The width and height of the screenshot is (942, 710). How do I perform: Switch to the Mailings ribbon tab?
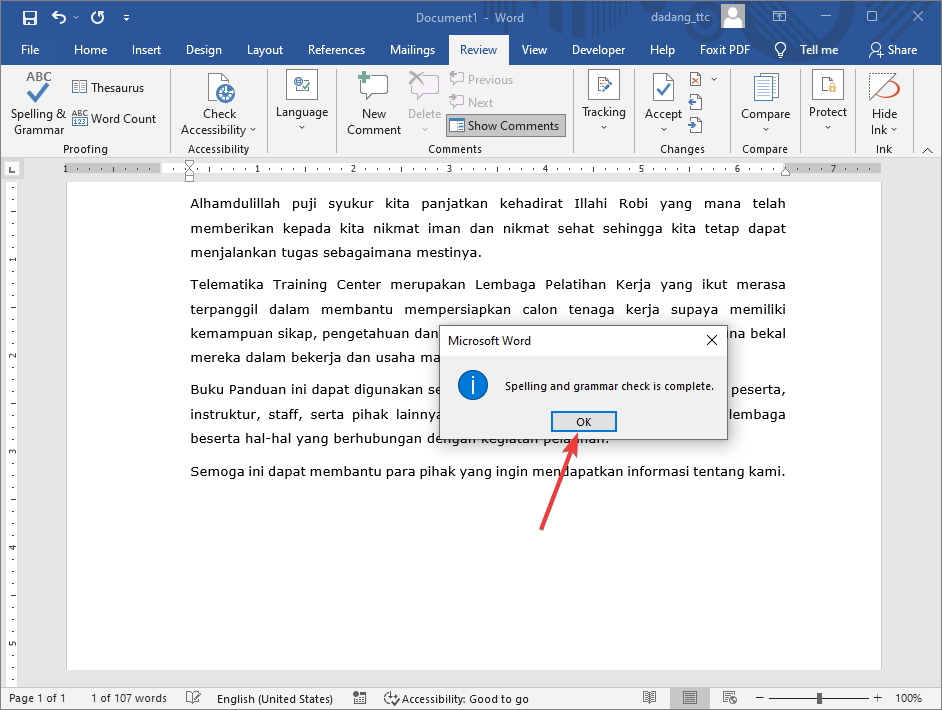tap(412, 49)
